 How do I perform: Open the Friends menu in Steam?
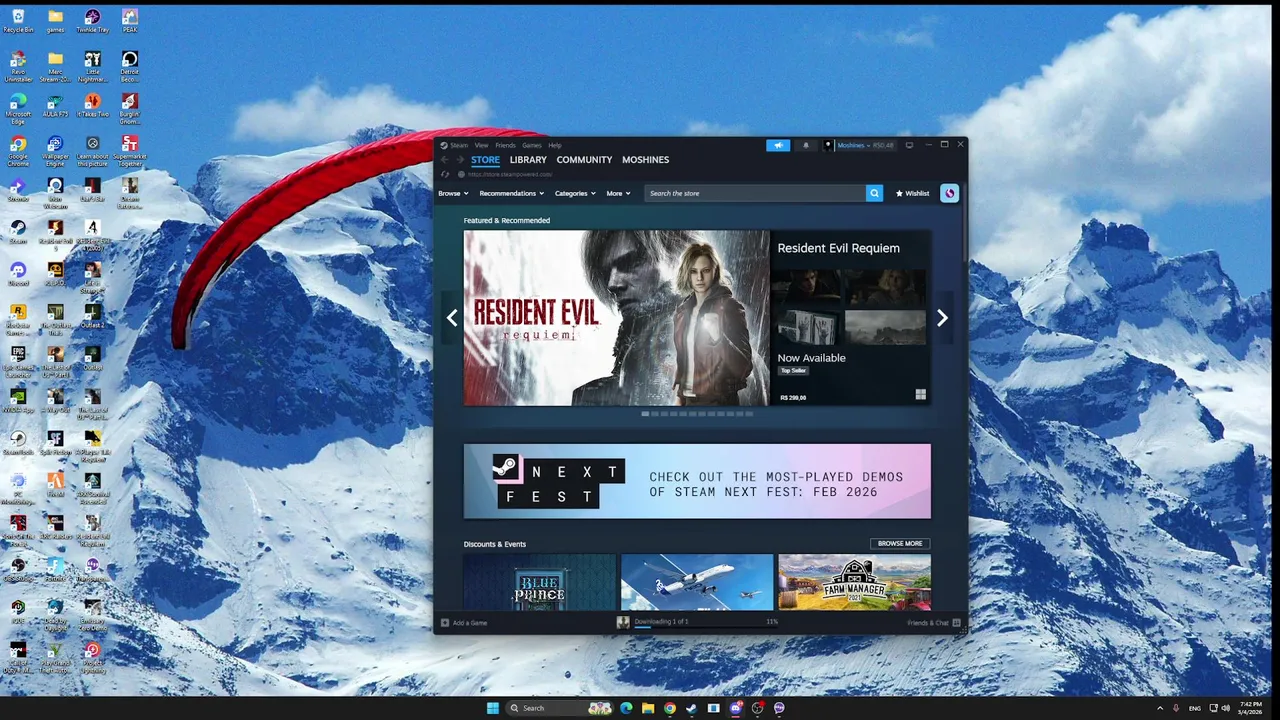[505, 145]
